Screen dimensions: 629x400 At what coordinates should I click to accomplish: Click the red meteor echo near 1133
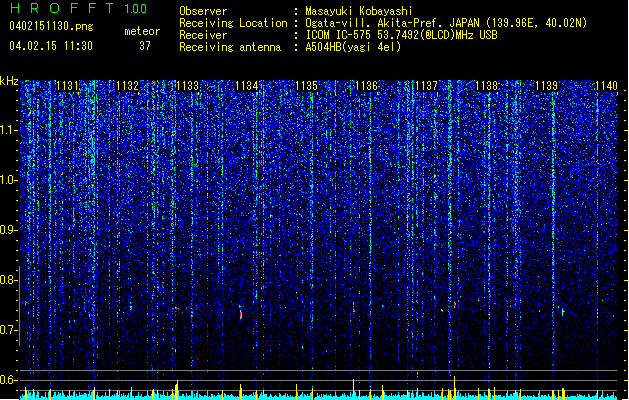pos(176,308)
